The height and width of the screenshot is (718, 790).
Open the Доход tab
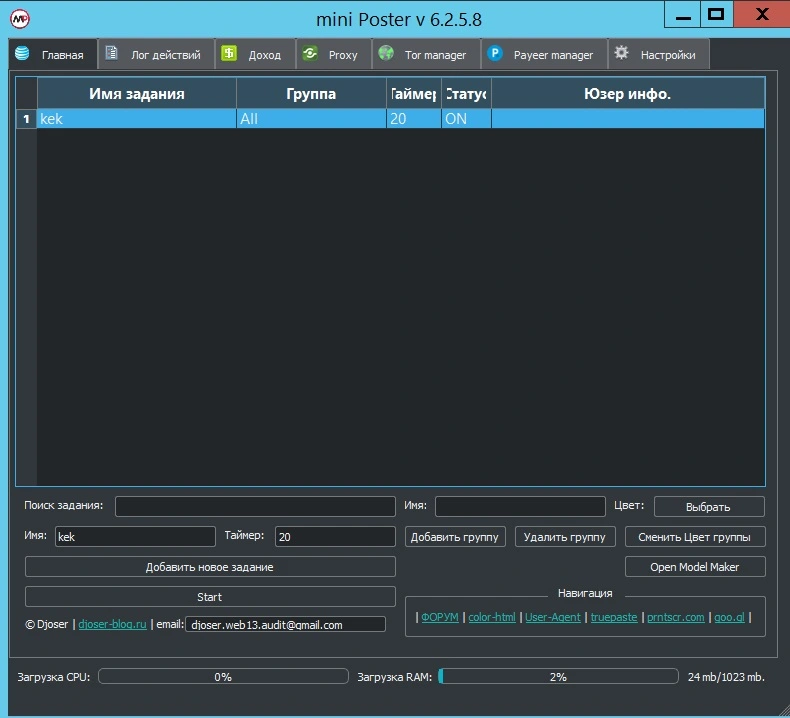[255, 54]
